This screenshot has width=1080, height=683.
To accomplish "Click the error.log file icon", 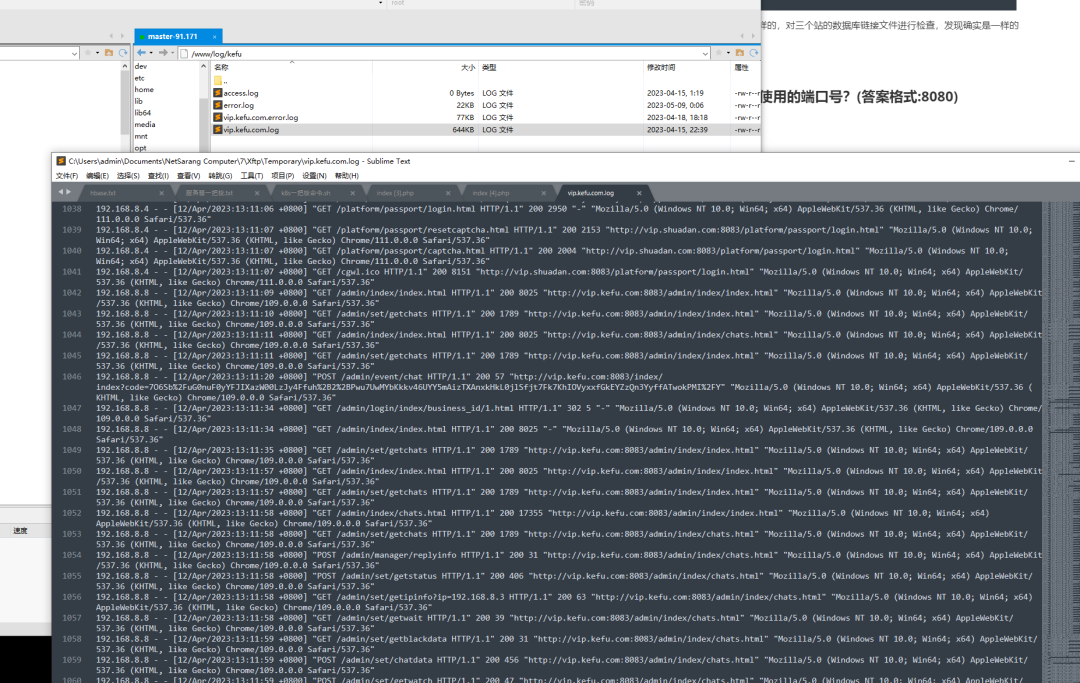I will [218, 105].
